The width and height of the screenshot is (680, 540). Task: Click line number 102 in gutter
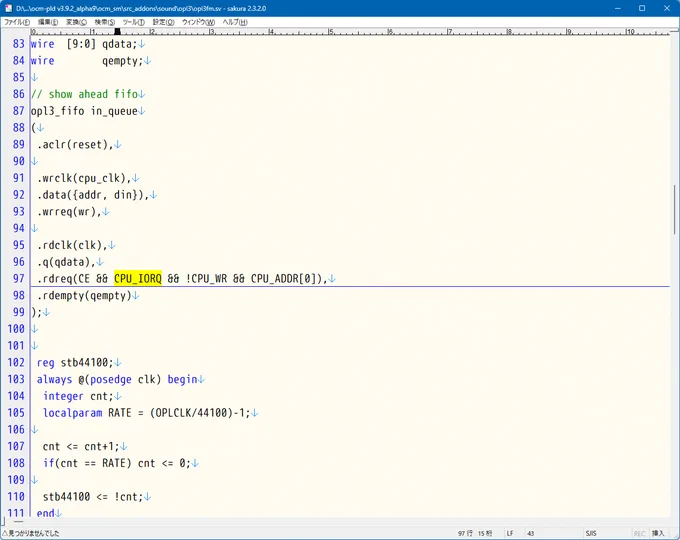16,362
